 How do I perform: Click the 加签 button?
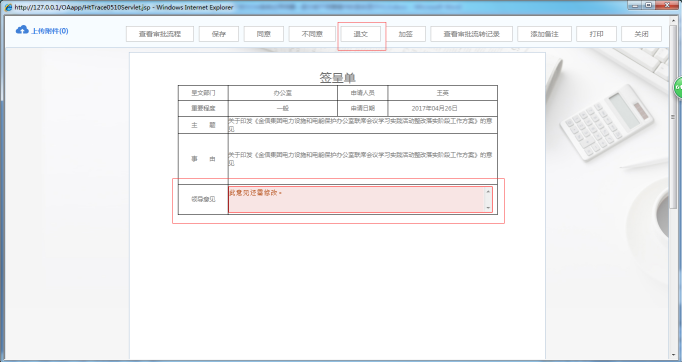(x=405, y=34)
